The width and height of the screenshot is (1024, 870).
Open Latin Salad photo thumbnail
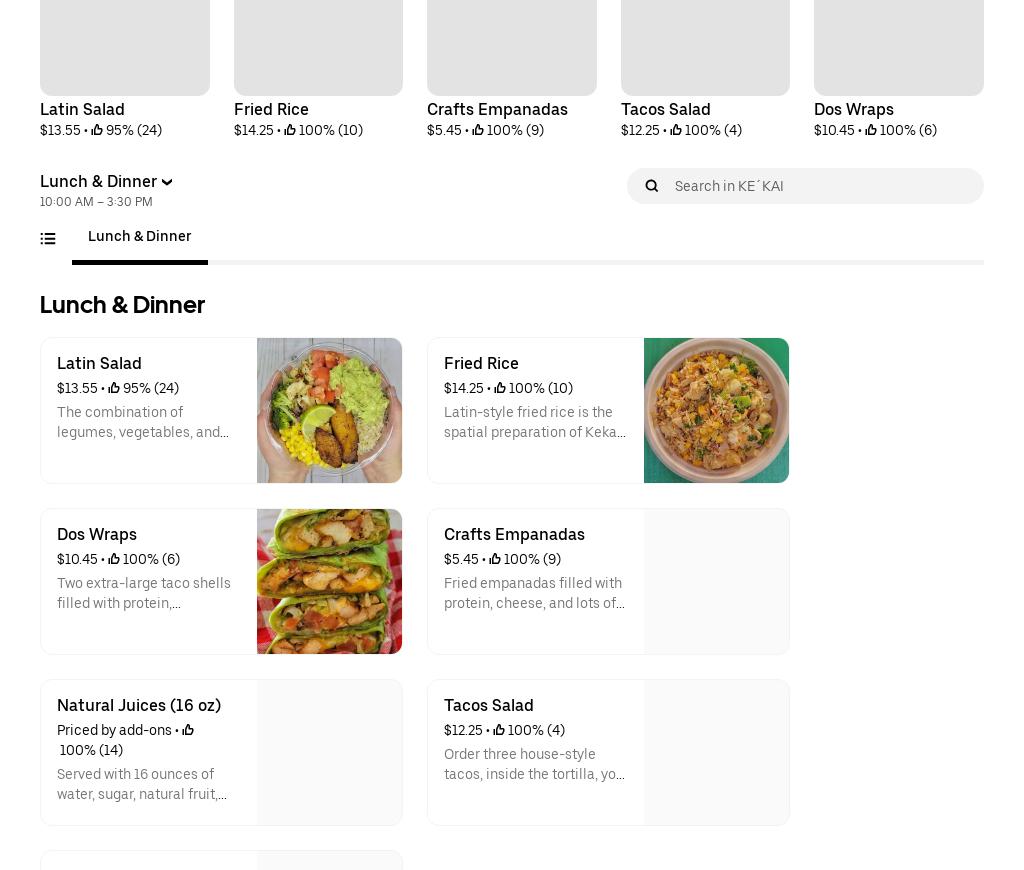(x=329, y=411)
